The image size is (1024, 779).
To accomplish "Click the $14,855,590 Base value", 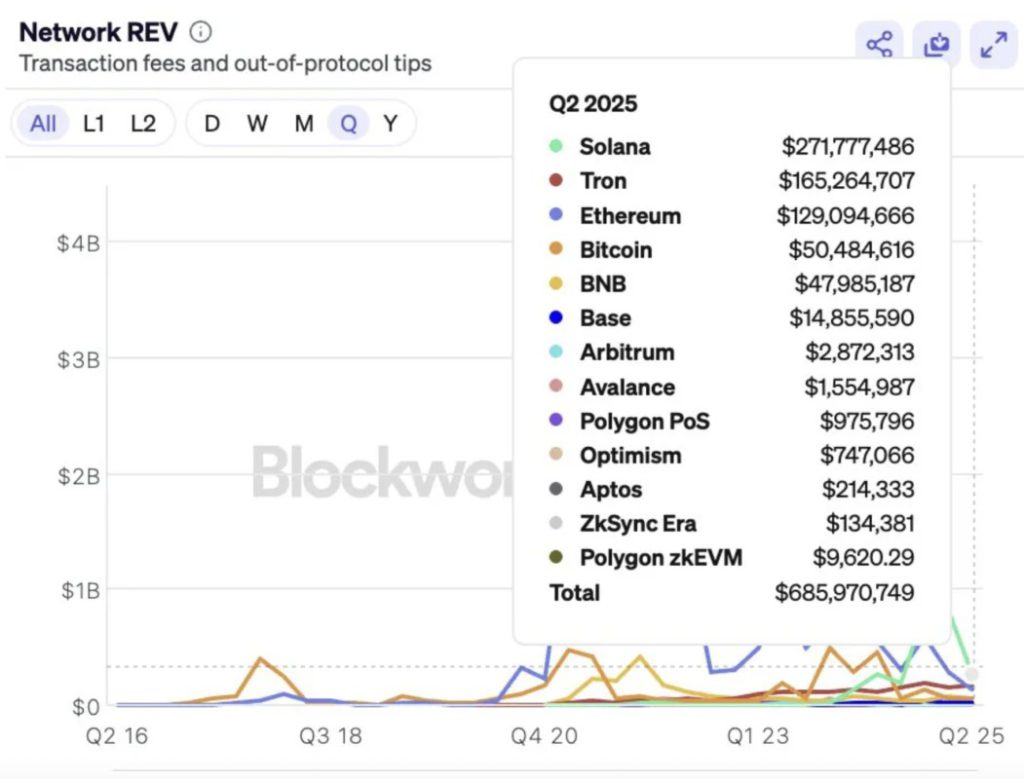I will point(852,318).
